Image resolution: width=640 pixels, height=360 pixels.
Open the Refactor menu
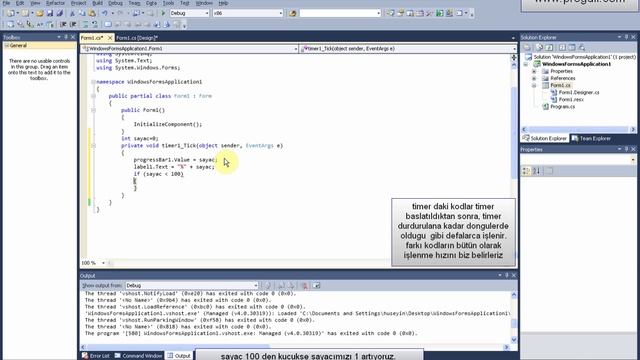(56, 3)
